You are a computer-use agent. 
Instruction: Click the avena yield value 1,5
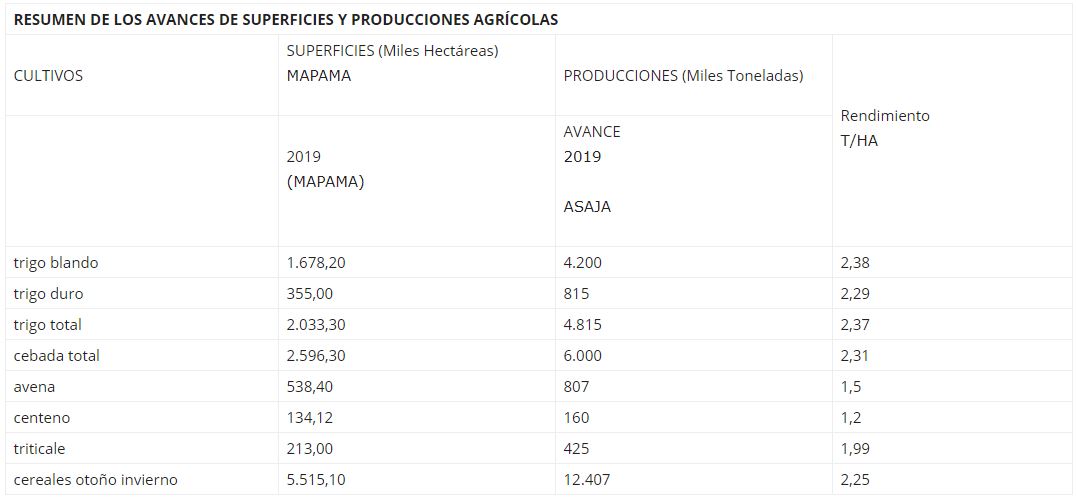point(851,387)
